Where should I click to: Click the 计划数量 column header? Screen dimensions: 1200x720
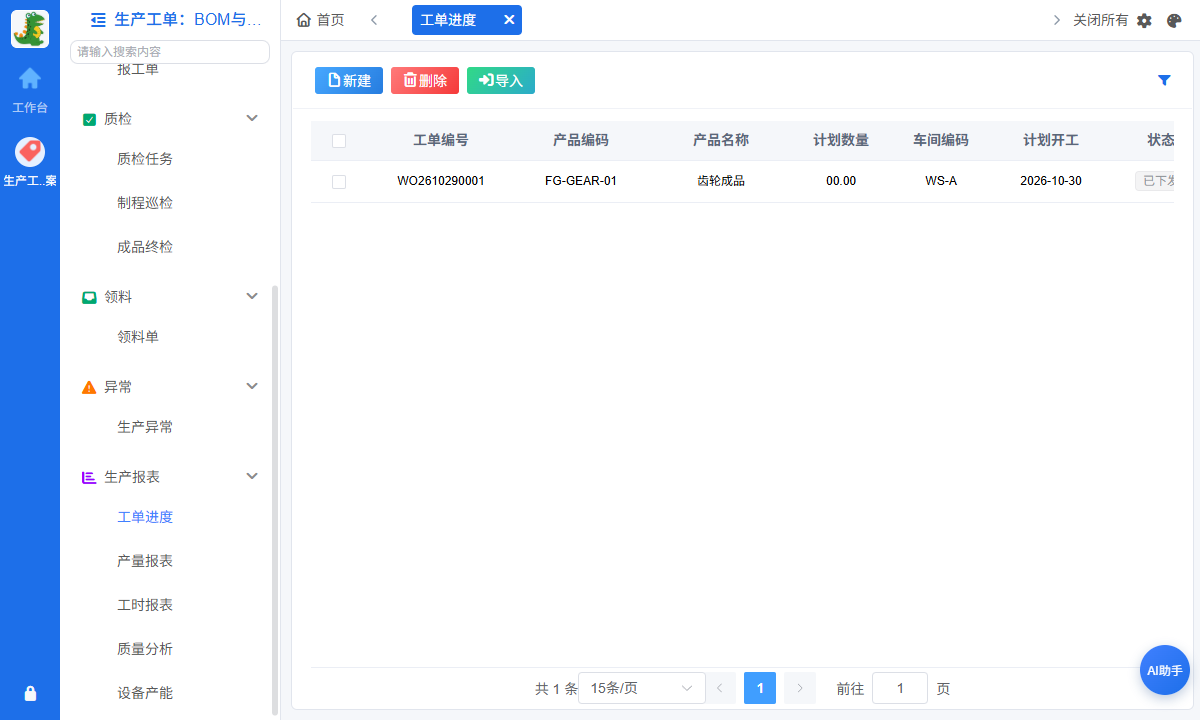pyautogui.click(x=841, y=141)
